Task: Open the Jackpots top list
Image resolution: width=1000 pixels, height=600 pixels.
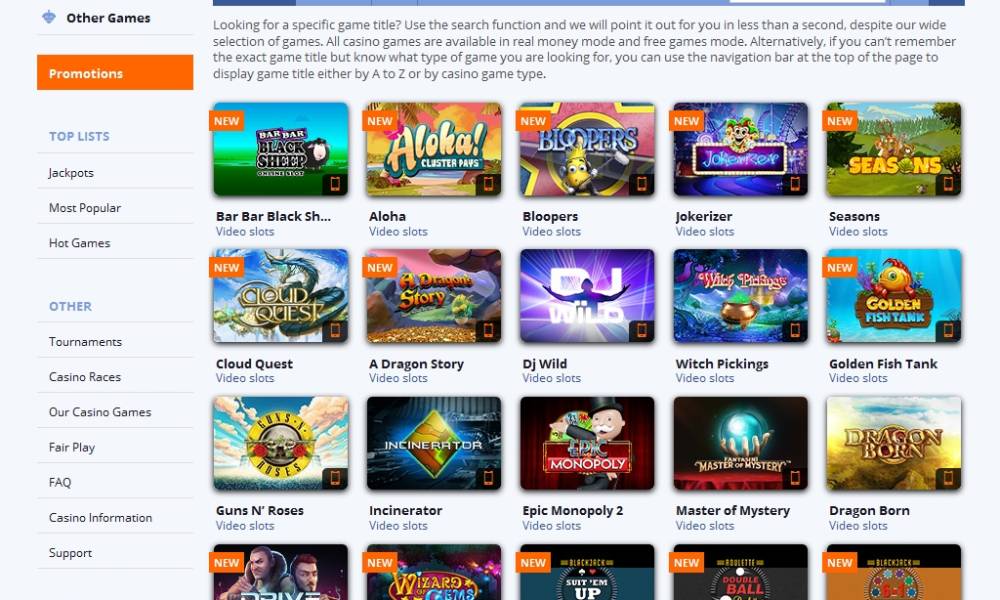Action: coord(71,172)
